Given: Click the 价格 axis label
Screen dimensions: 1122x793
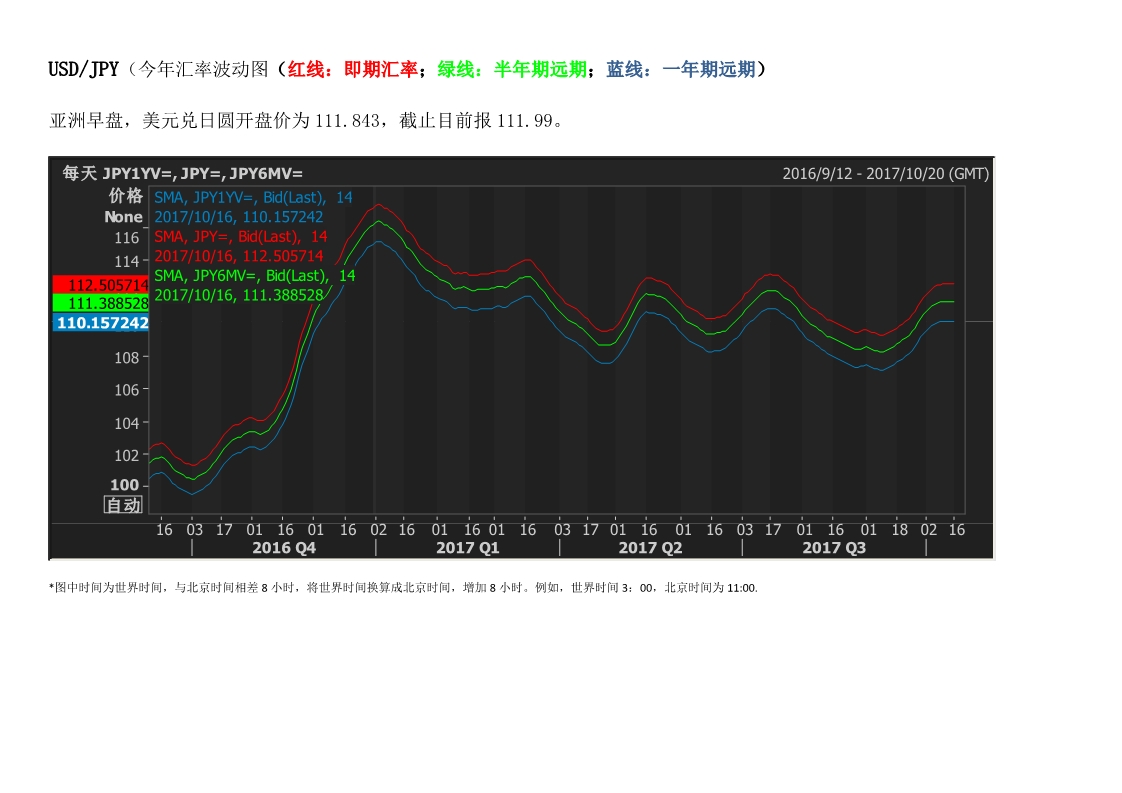Looking at the screenshot, I should (125, 195).
